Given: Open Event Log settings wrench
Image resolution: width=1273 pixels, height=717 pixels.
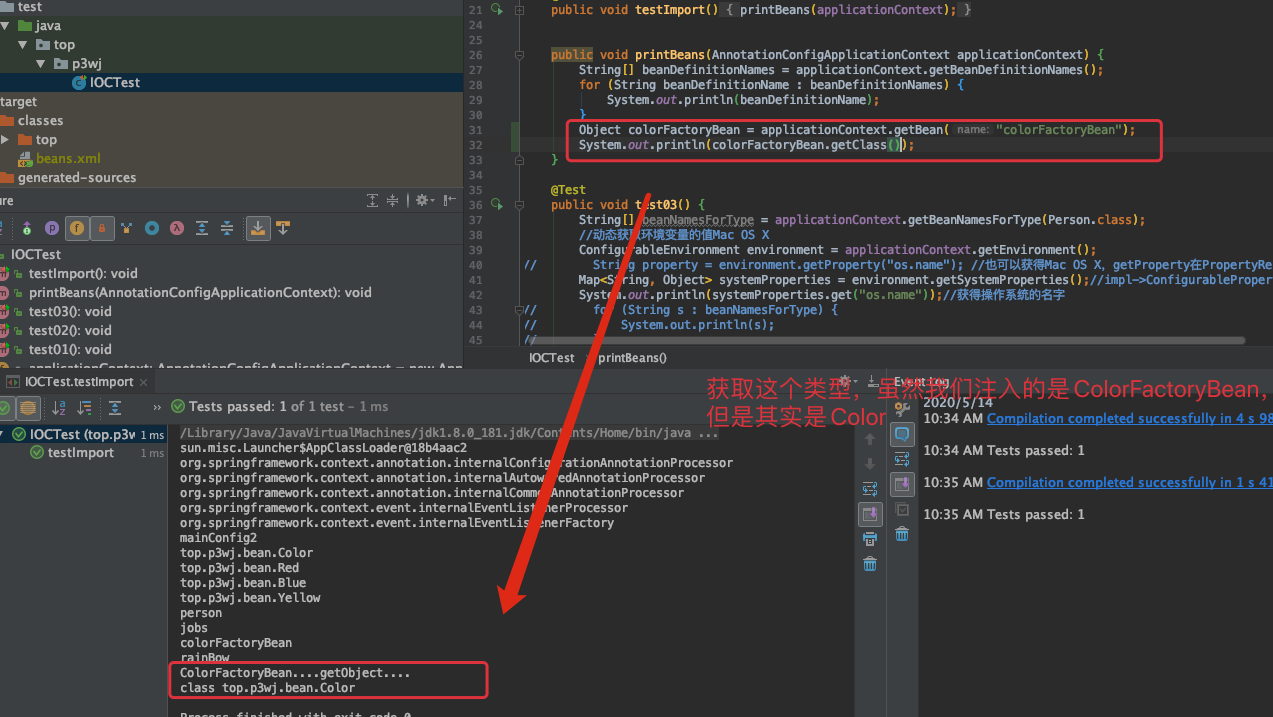Looking at the screenshot, I should click(x=902, y=409).
